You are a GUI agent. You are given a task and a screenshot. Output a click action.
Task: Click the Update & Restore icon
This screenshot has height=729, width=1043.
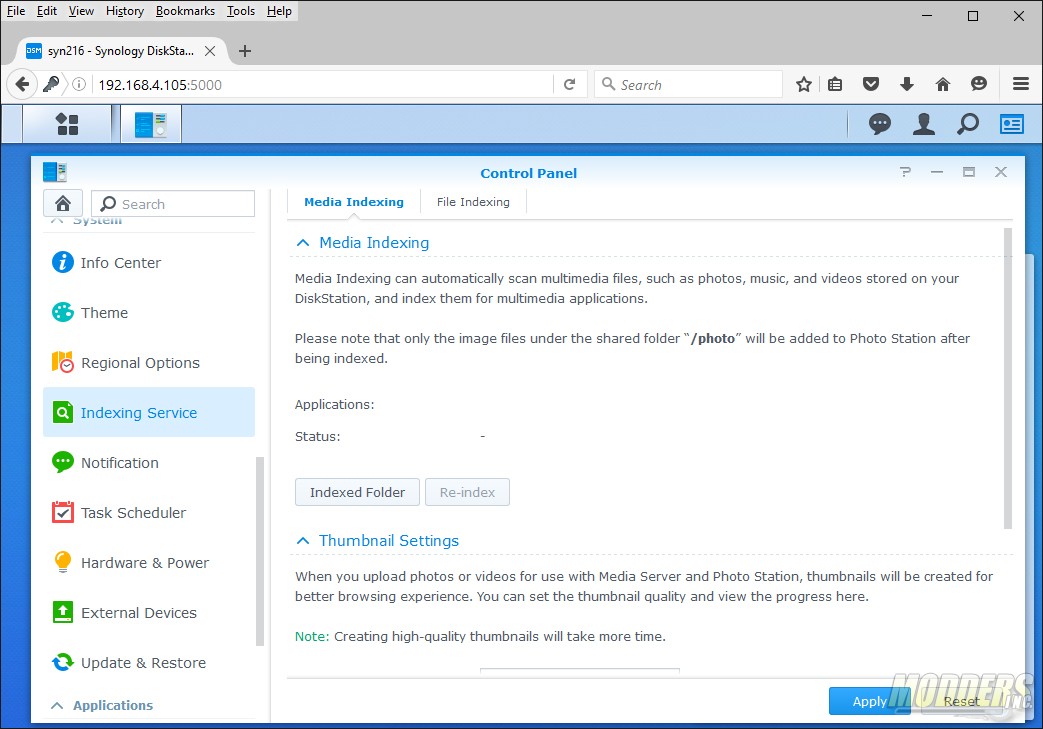63,662
